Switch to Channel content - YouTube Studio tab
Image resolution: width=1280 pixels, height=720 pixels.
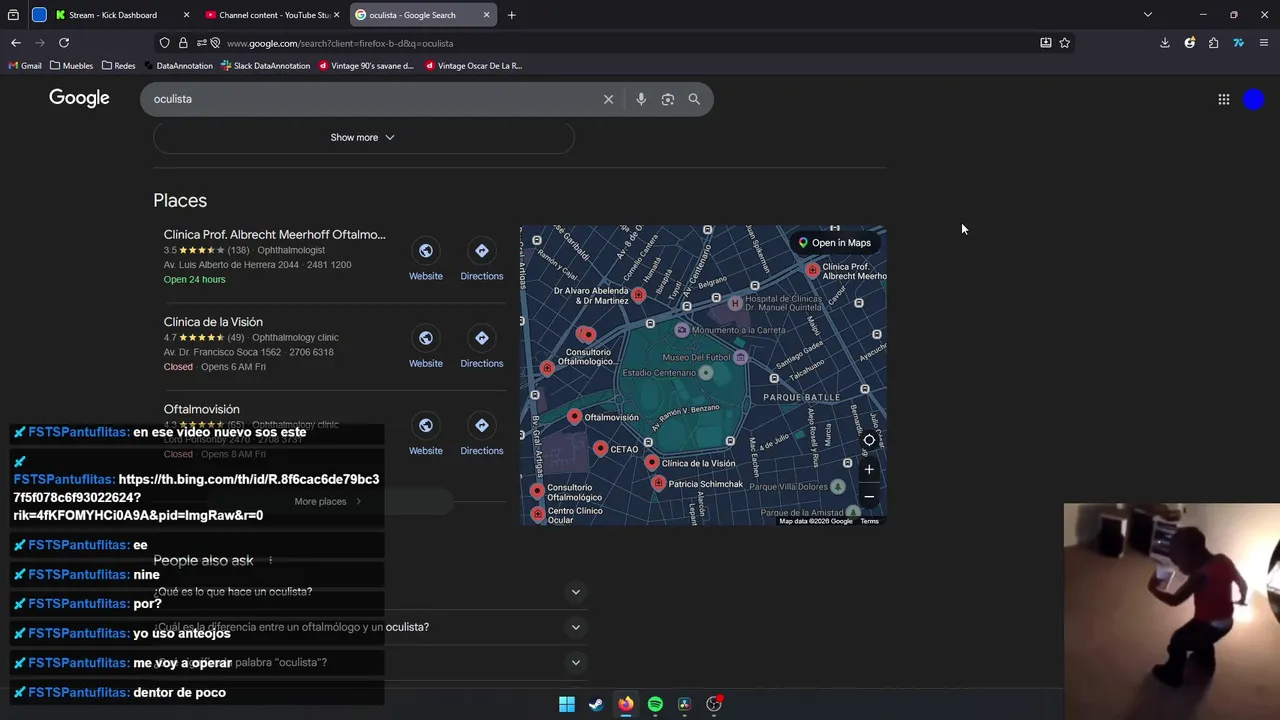tap(274, 15)
